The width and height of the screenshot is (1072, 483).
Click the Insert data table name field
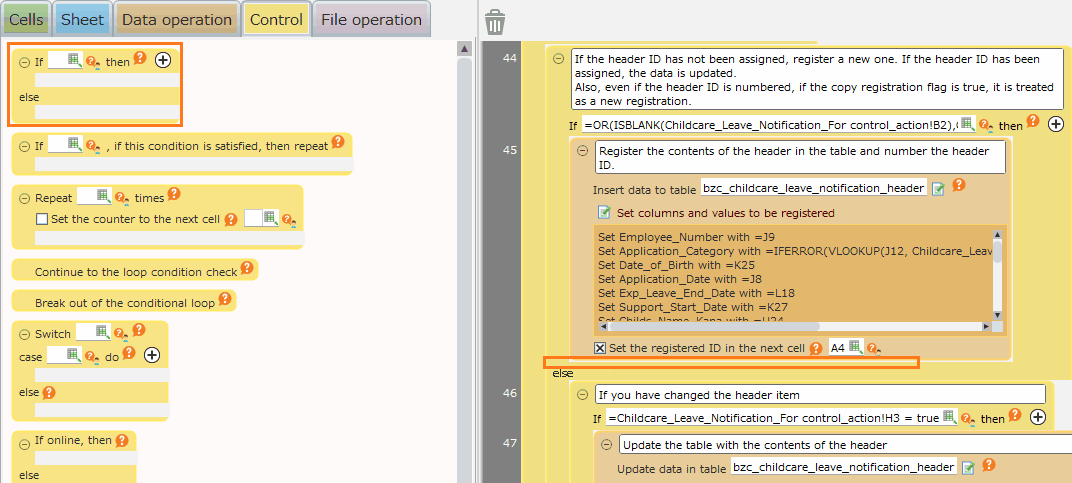[812, 187]
